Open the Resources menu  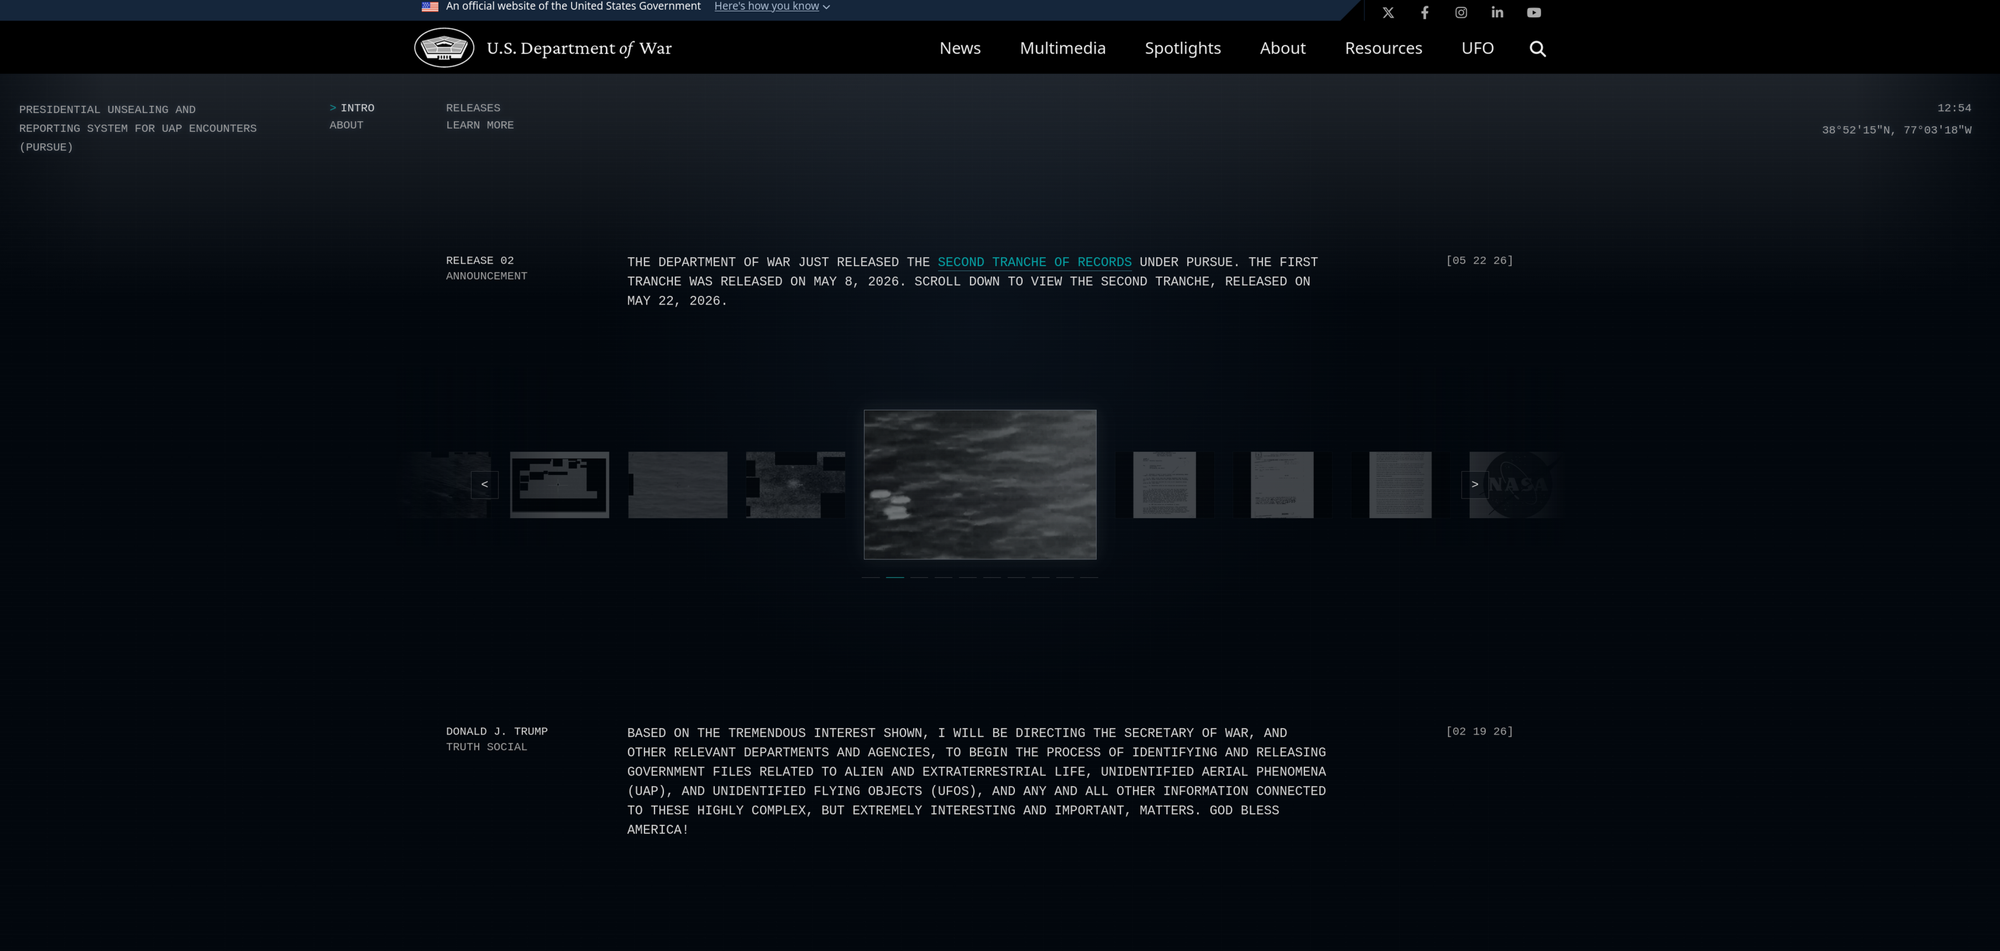(x=1384, y=48)
